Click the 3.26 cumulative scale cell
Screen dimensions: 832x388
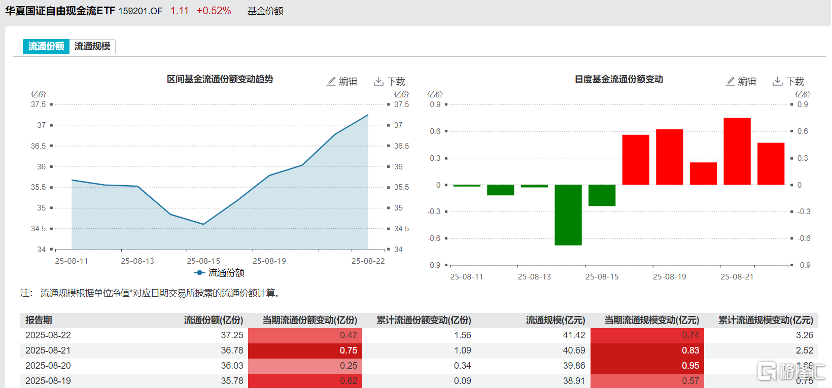(805, 335)
